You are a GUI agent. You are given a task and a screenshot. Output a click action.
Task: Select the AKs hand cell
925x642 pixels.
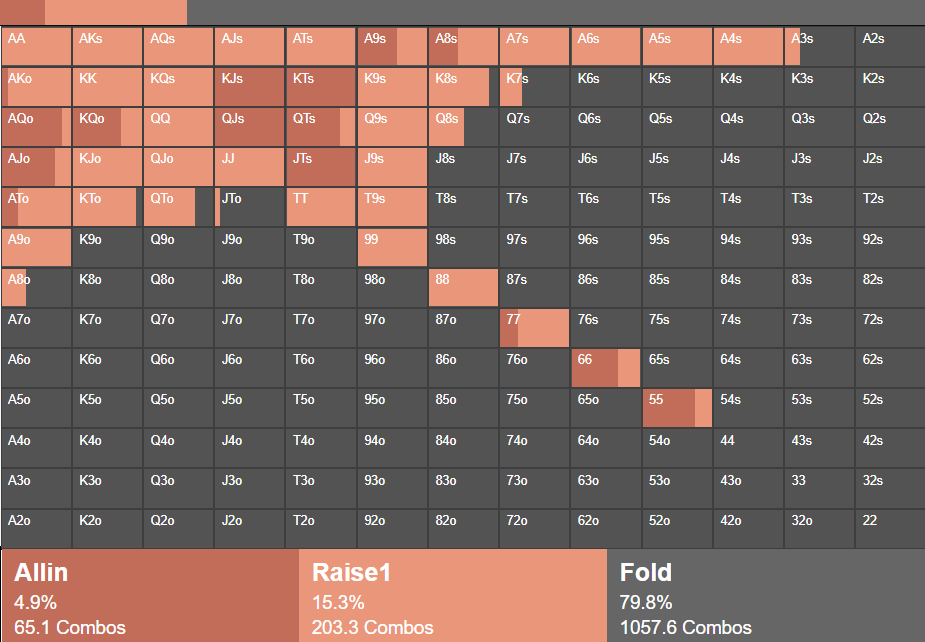[107, 46]
